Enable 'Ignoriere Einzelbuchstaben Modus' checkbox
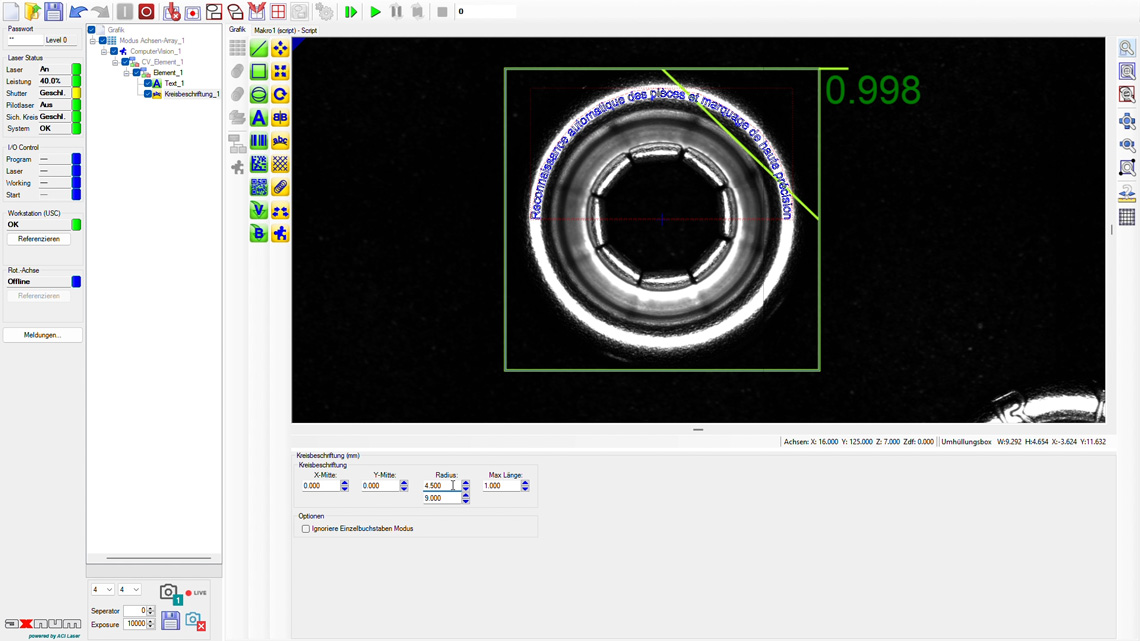This screenshot has width=1140, height=641. 306,529
